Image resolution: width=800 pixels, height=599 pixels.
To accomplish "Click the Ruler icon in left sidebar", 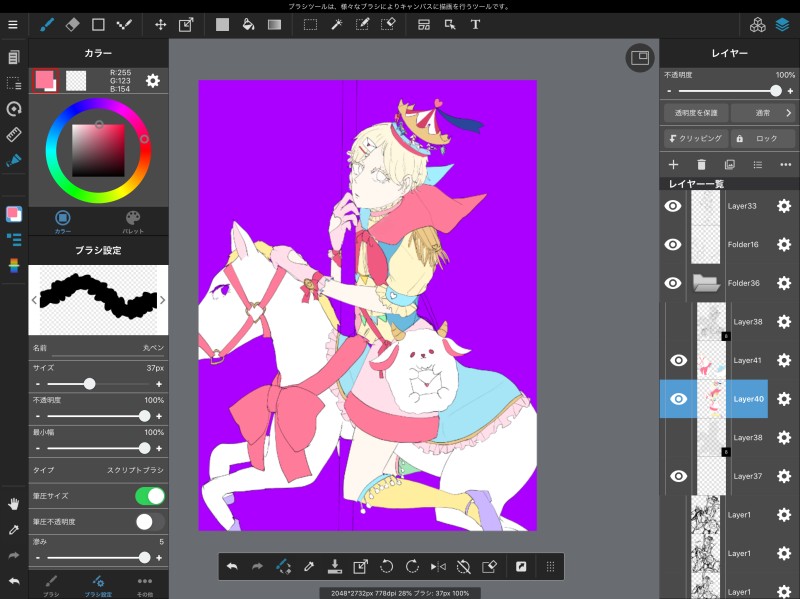I will point(14,134).
